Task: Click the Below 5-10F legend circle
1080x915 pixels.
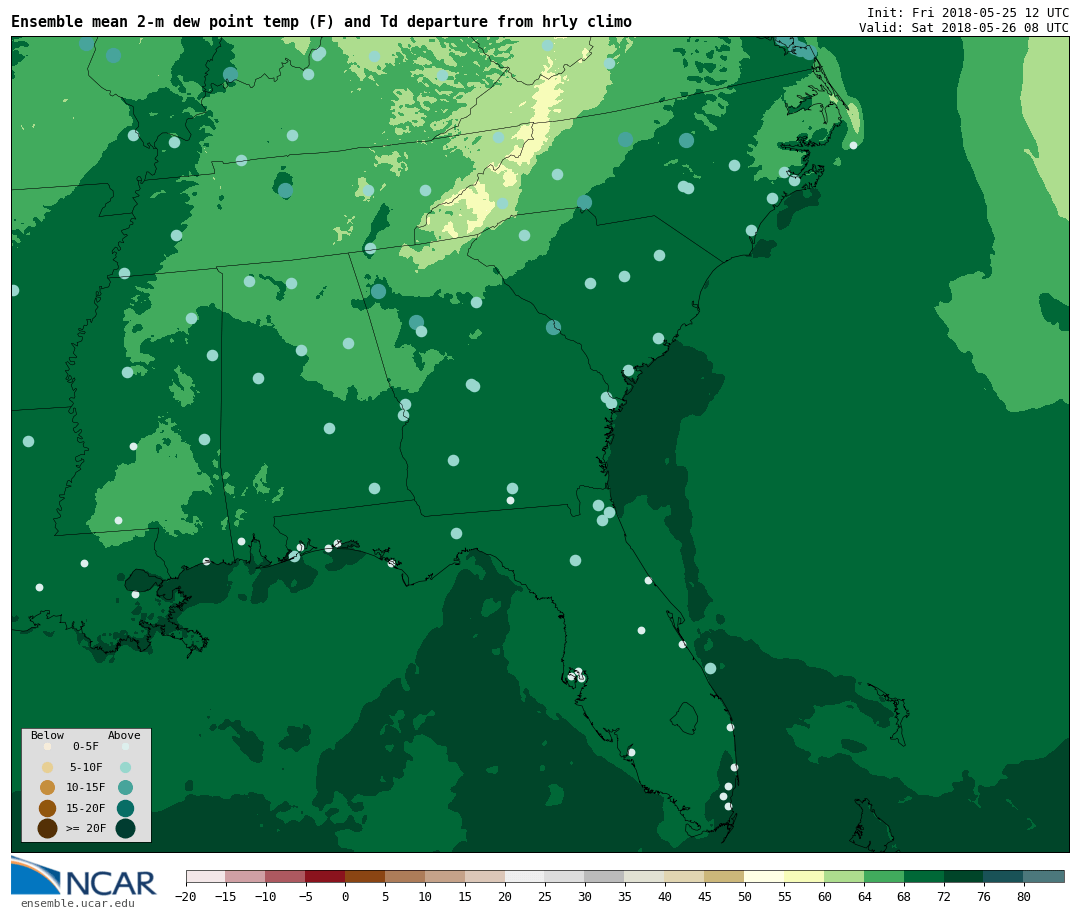Action: 48,767
